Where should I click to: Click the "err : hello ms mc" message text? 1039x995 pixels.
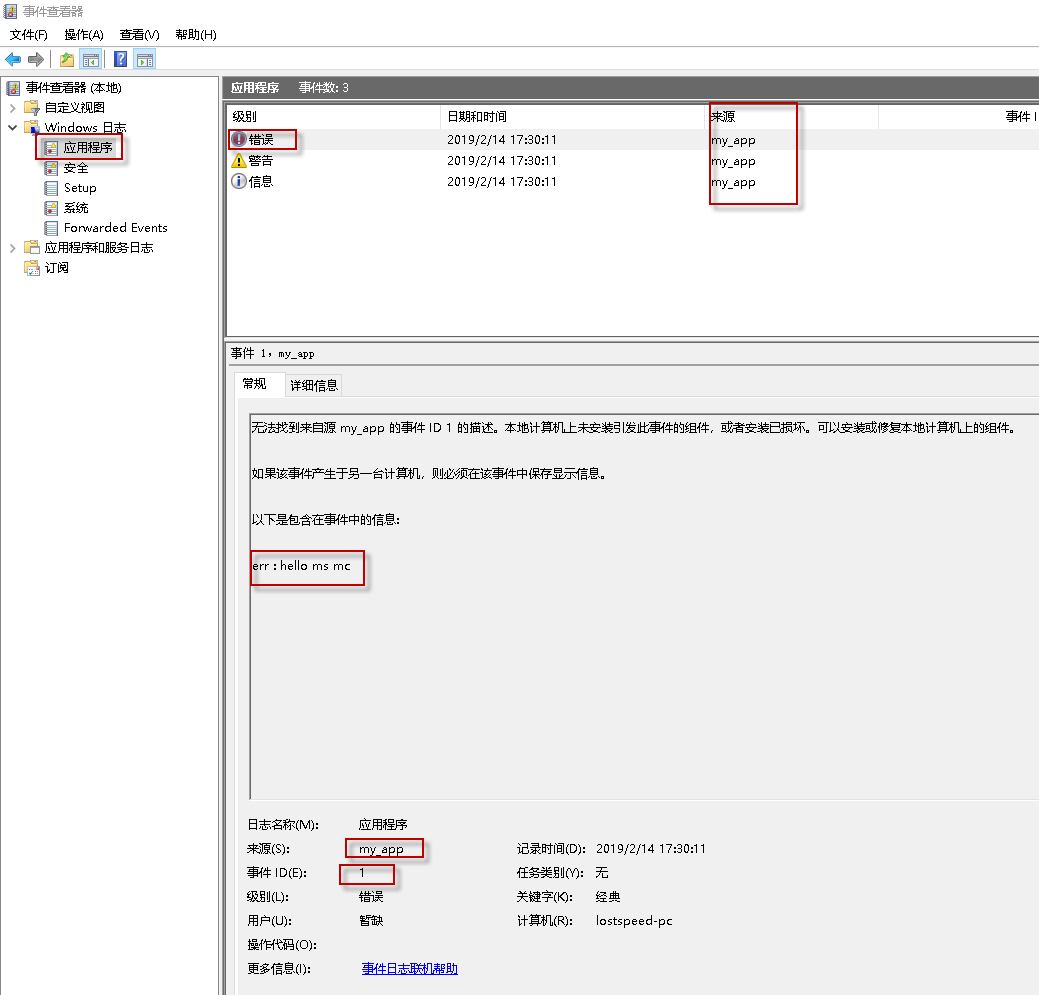301,566
